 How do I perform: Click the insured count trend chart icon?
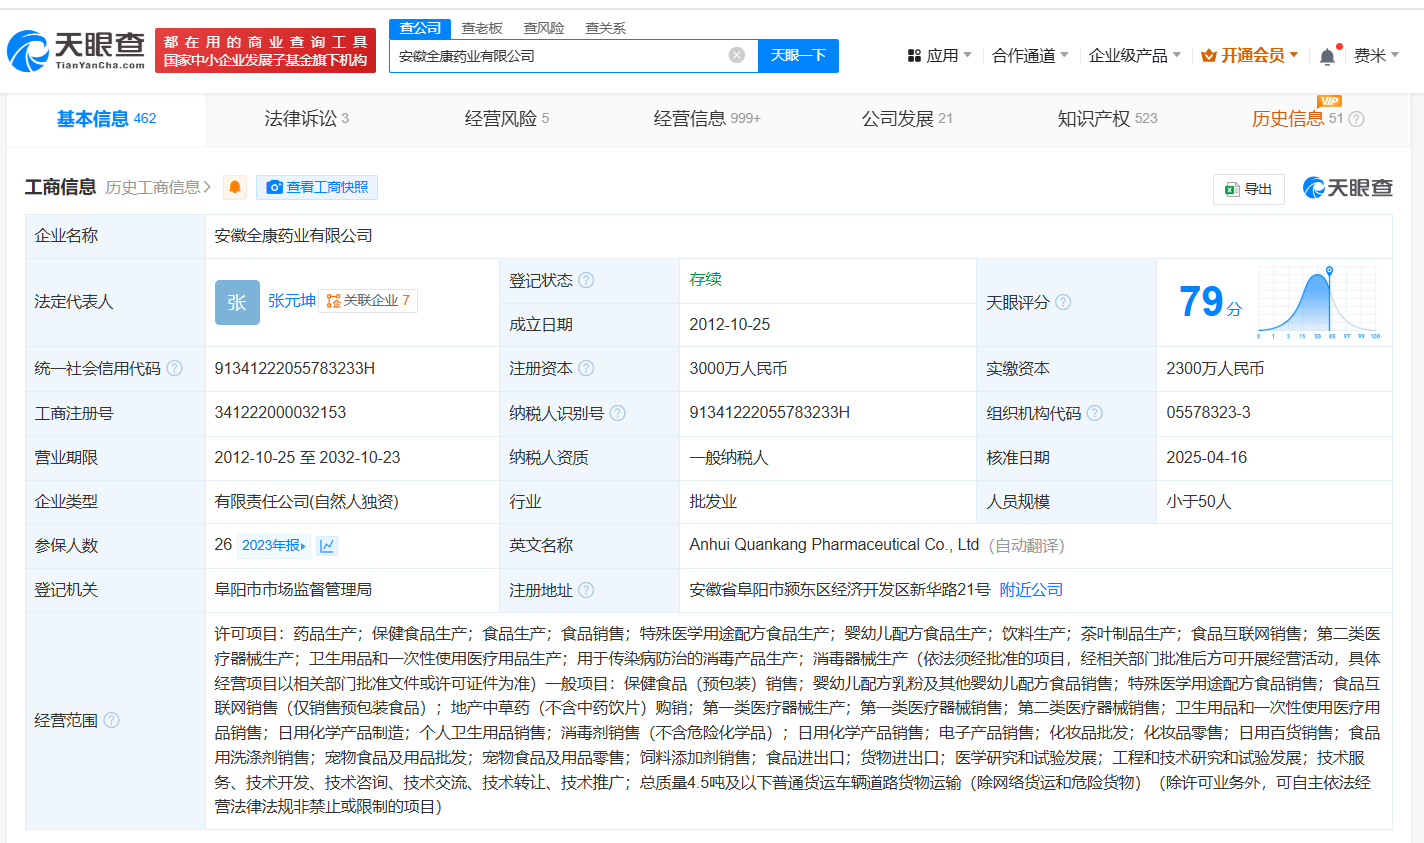click(x=327, y=546)
